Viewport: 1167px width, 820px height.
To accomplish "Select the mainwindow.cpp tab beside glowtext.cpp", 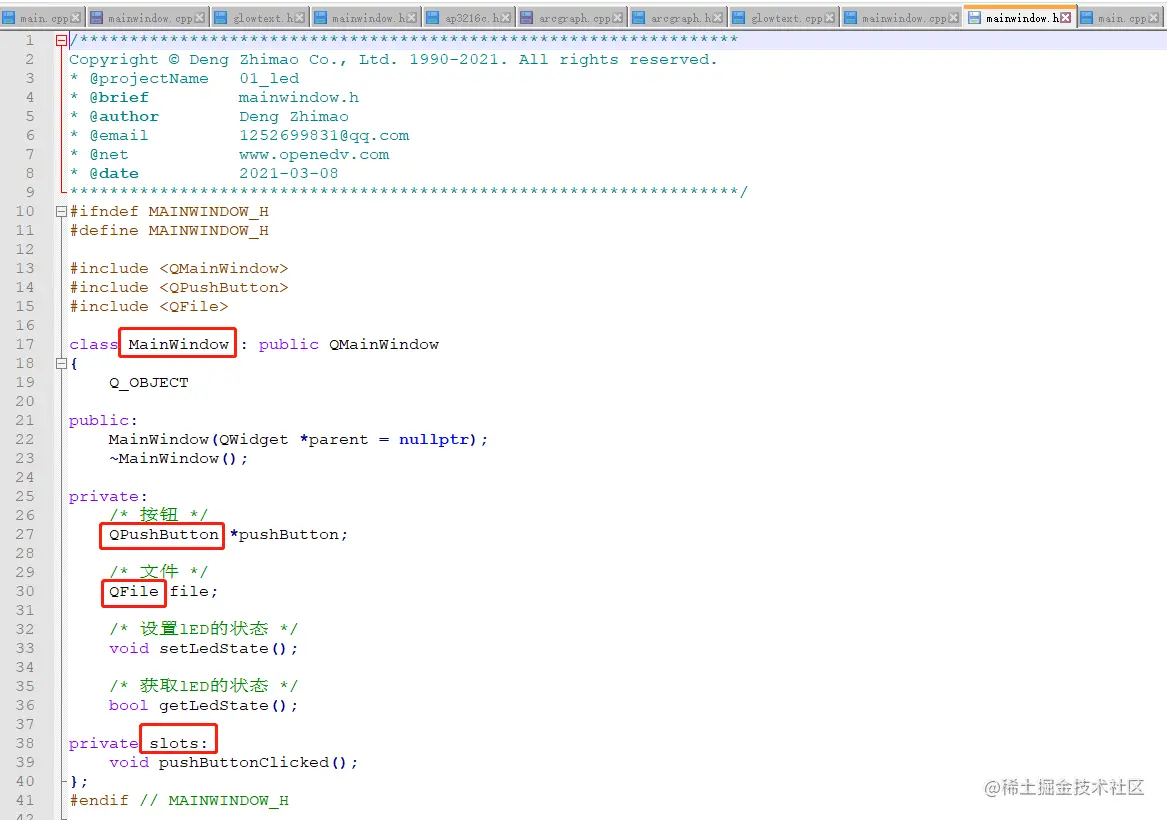I will (x=901, y=18).
